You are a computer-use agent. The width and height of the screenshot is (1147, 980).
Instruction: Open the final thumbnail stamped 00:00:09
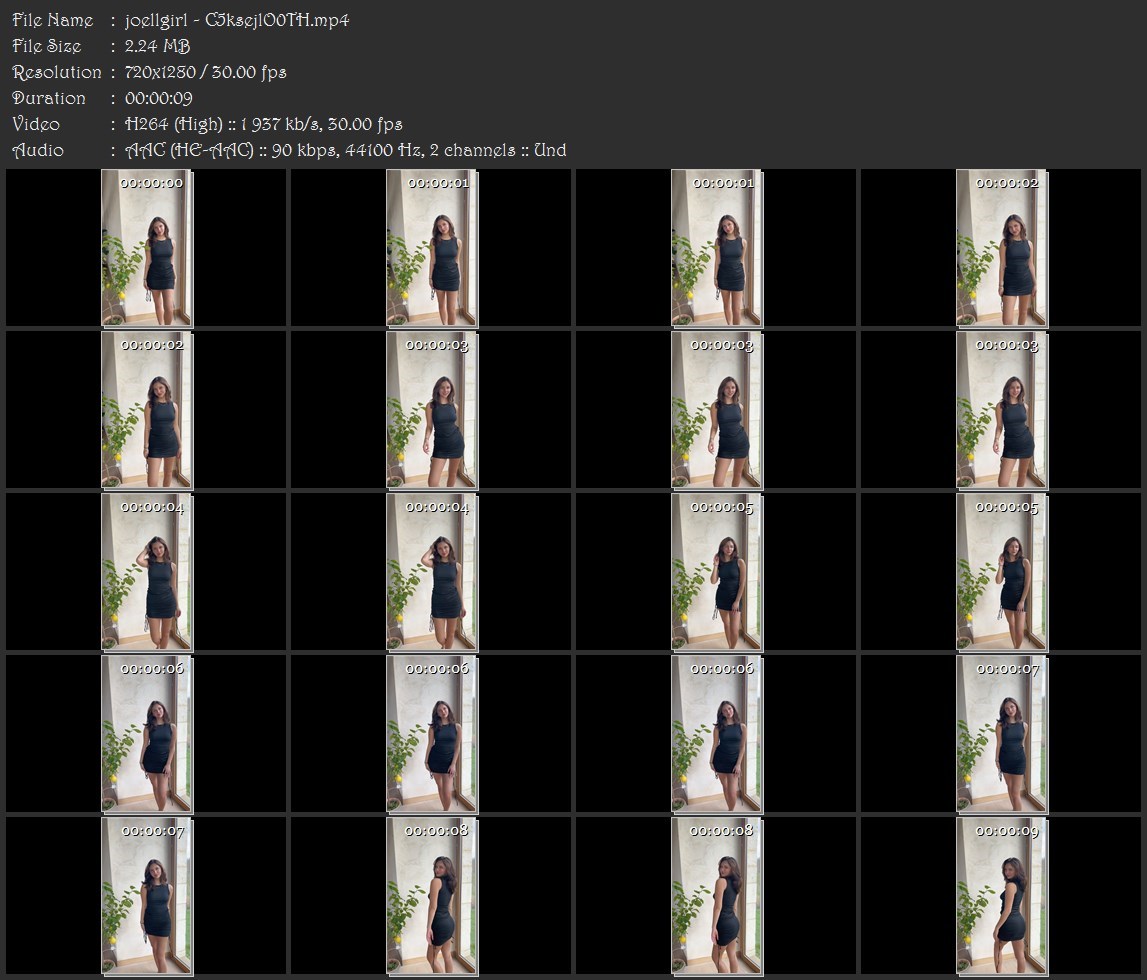click(x=1002, y=896)
